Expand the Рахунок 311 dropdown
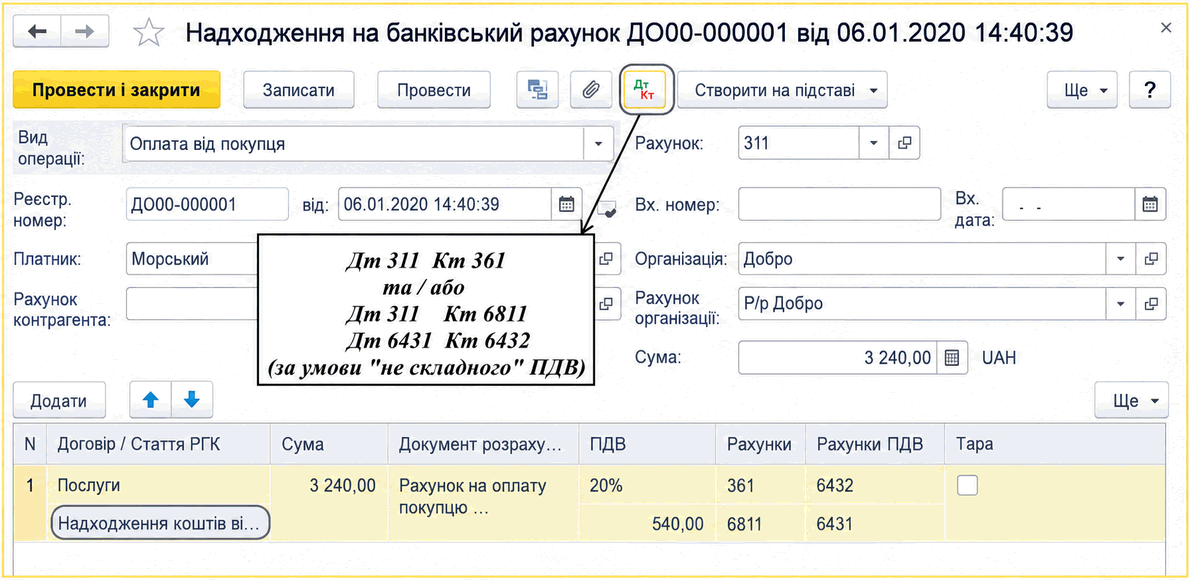 coord(874,143)
